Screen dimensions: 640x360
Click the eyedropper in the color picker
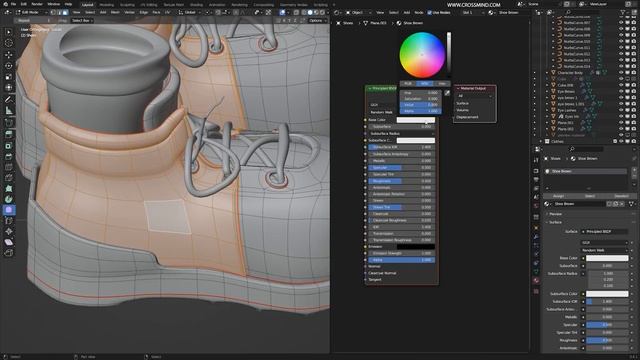click(x=447, y=93)
